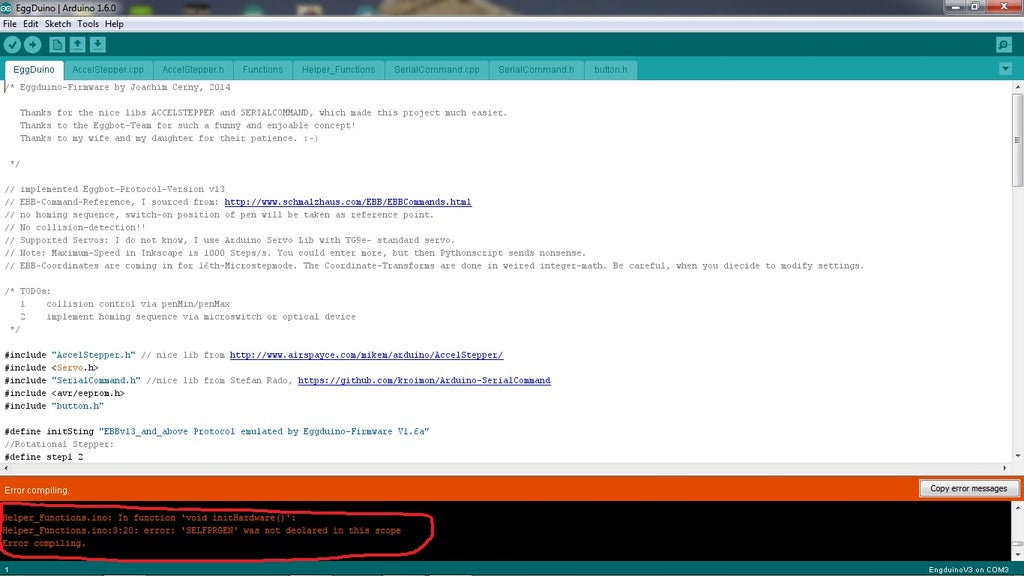The width and height of the screenshot is (1024, 576).
Task: Click the editor scroll up arrow
Action: (1017, 87)
